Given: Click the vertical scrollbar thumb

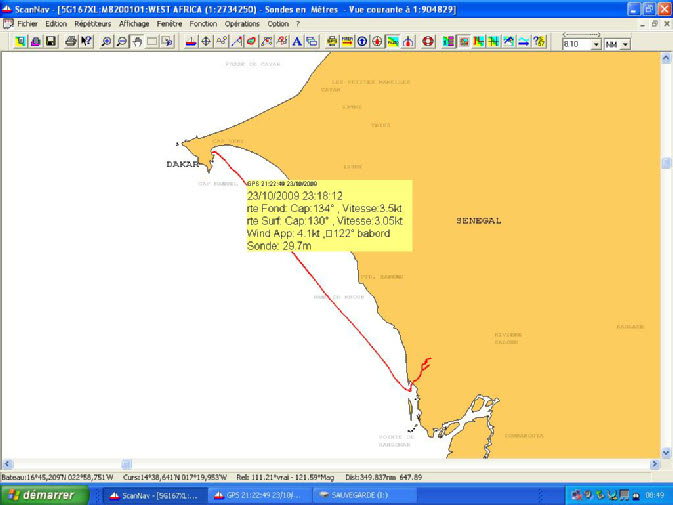Looking at the screenshot, I should point(666,163).
